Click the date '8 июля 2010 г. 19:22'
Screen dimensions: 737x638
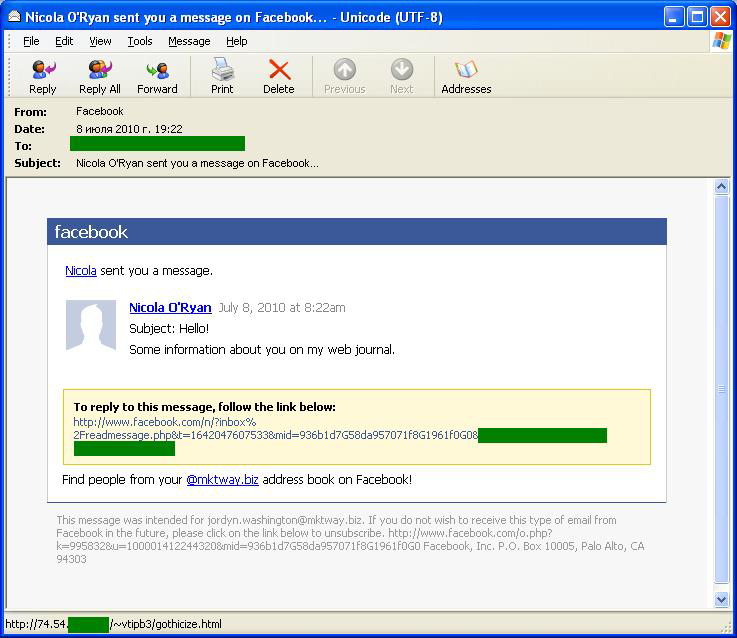tap(129, 129)
